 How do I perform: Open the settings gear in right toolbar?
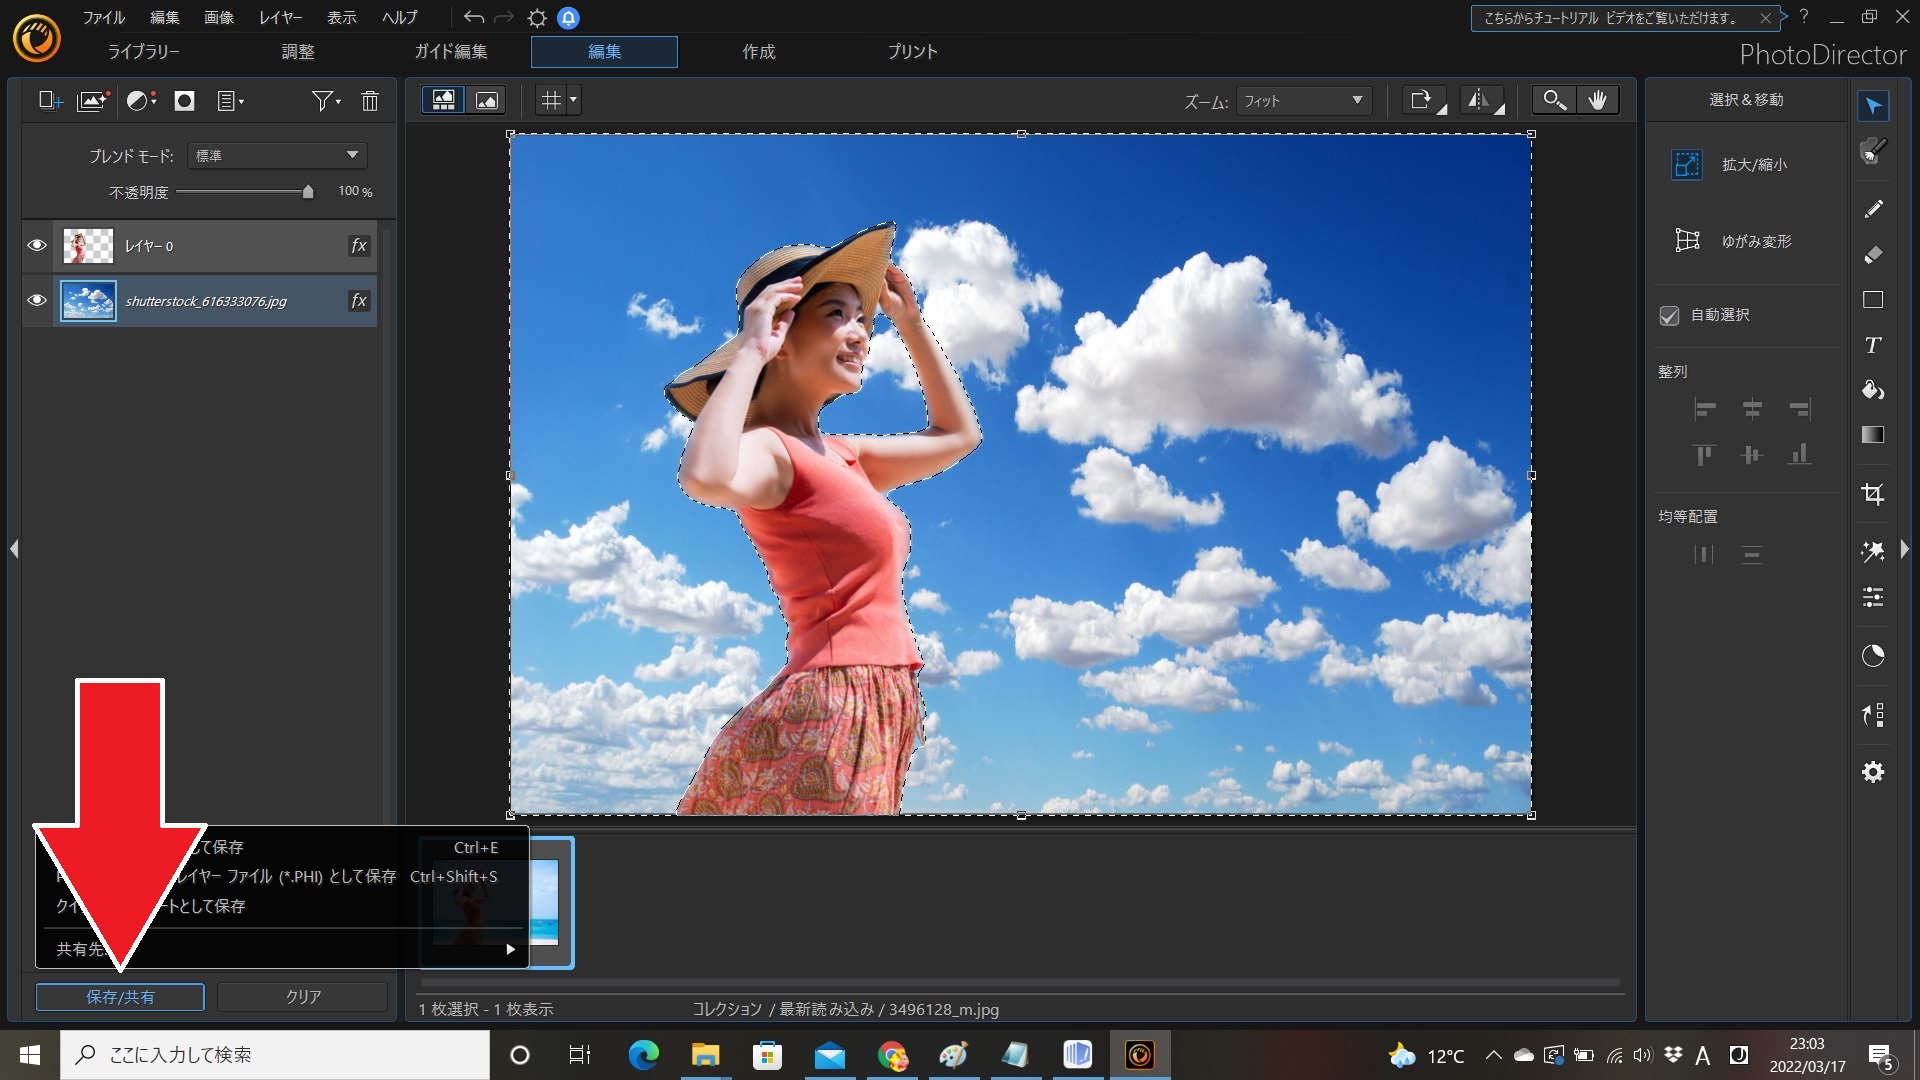(1873, 772)
